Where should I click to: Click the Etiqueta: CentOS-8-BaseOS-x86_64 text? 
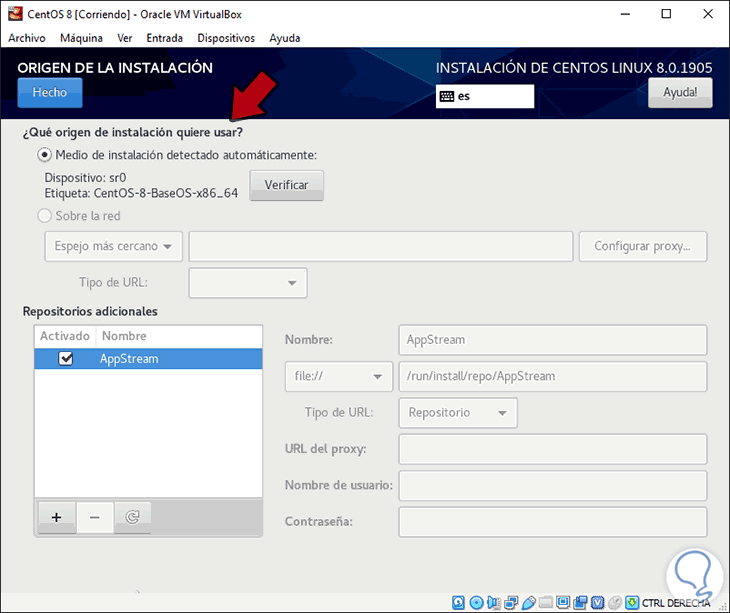(x=141, y=193)
